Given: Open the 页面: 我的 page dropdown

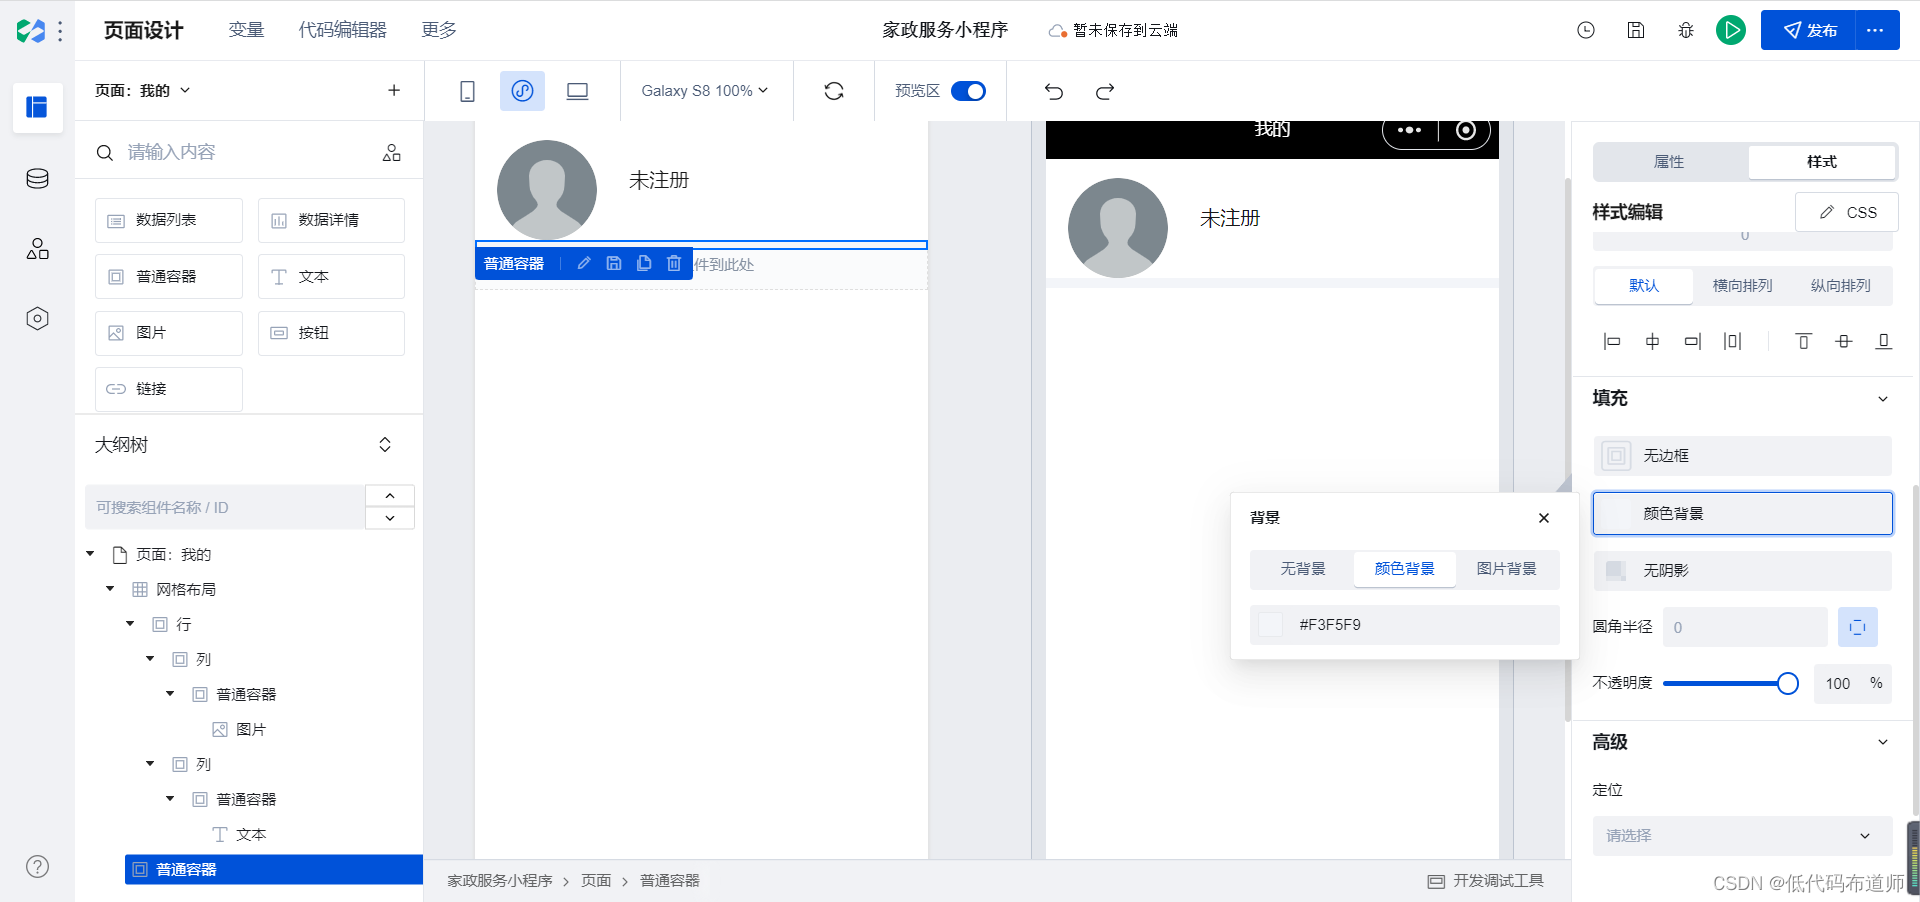Looking at the screenshot, I should 143,90.
